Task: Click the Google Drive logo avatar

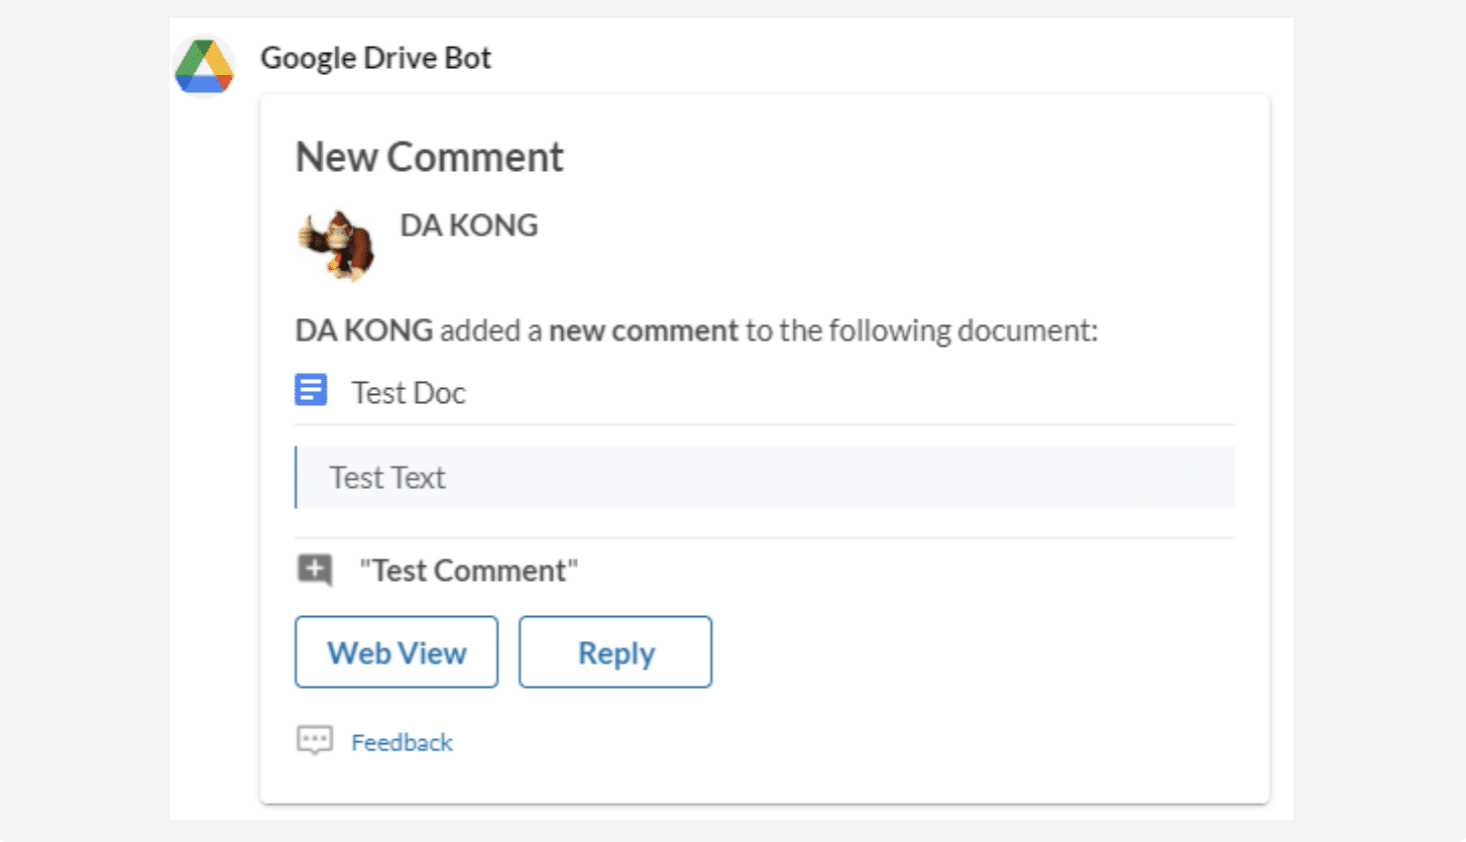Action: click(x=205, y=66)
